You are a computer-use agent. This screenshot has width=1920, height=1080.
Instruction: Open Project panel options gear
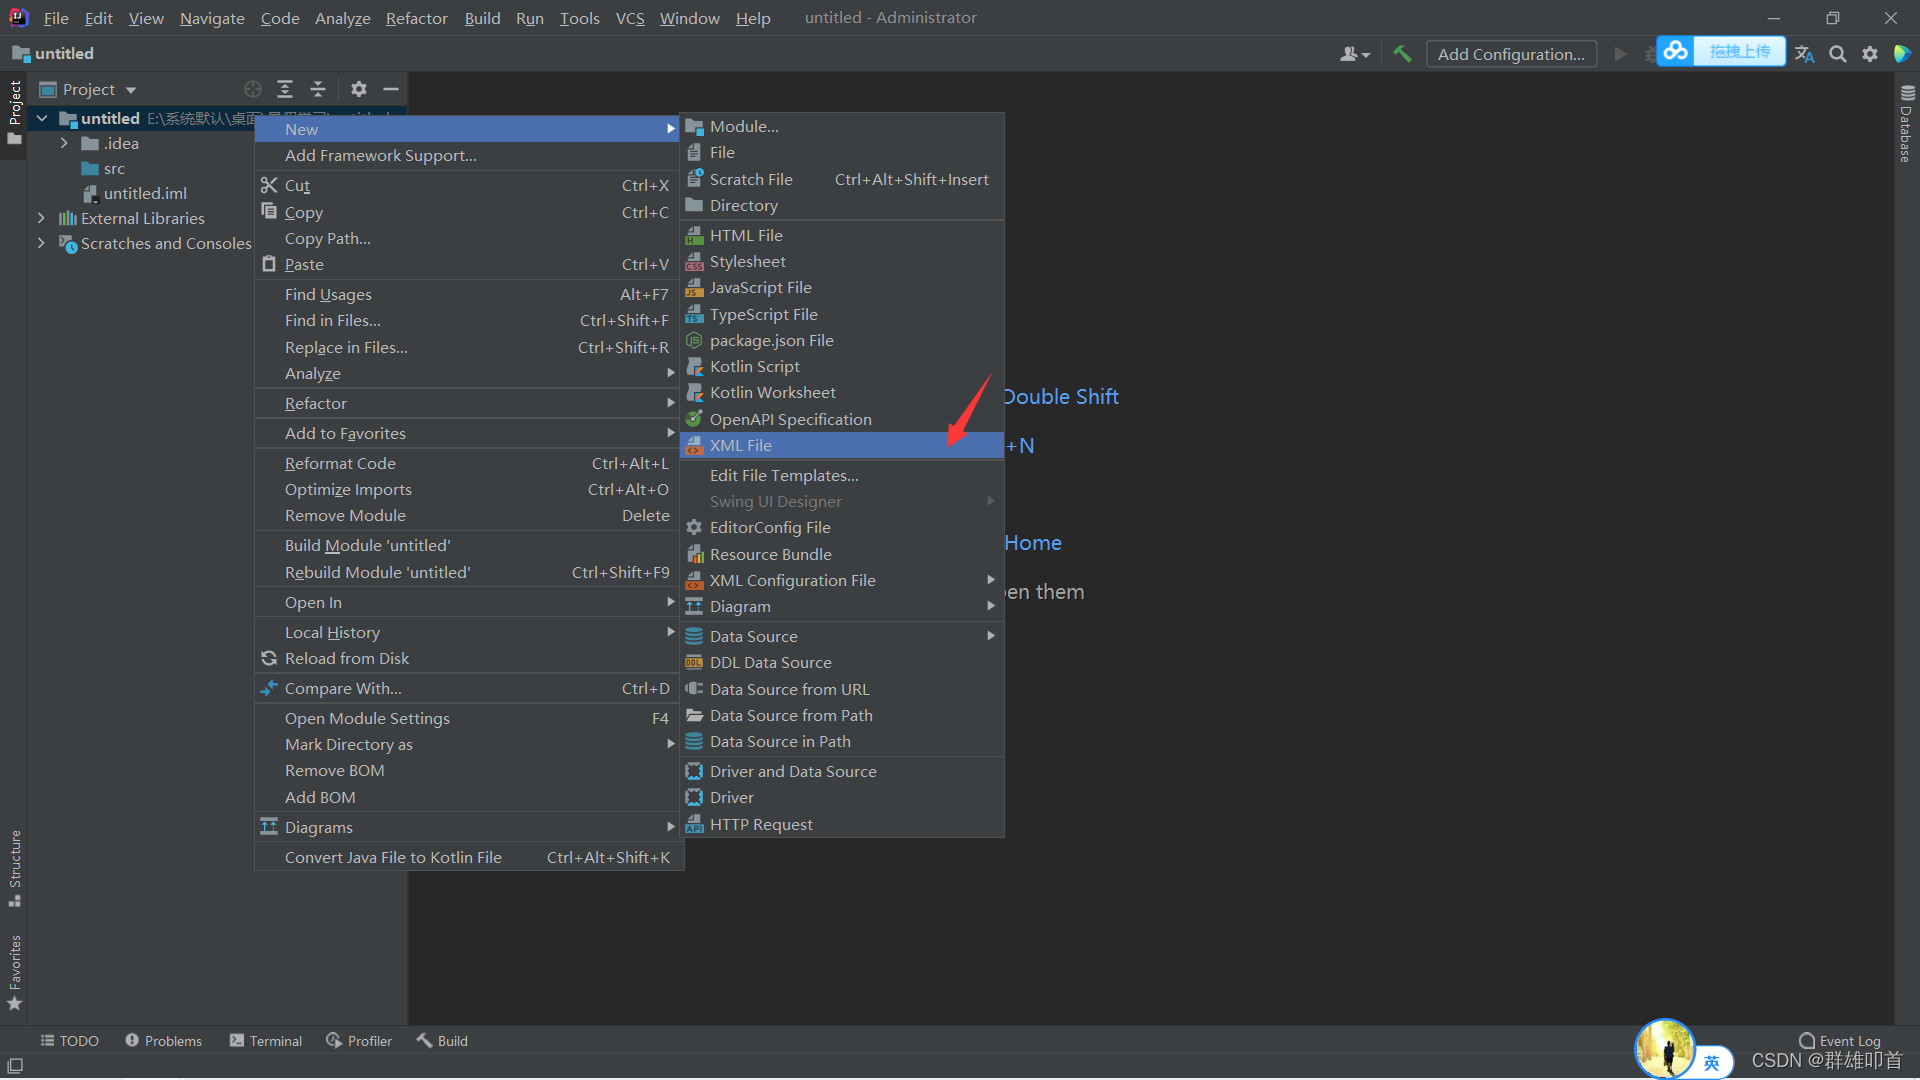359,89
